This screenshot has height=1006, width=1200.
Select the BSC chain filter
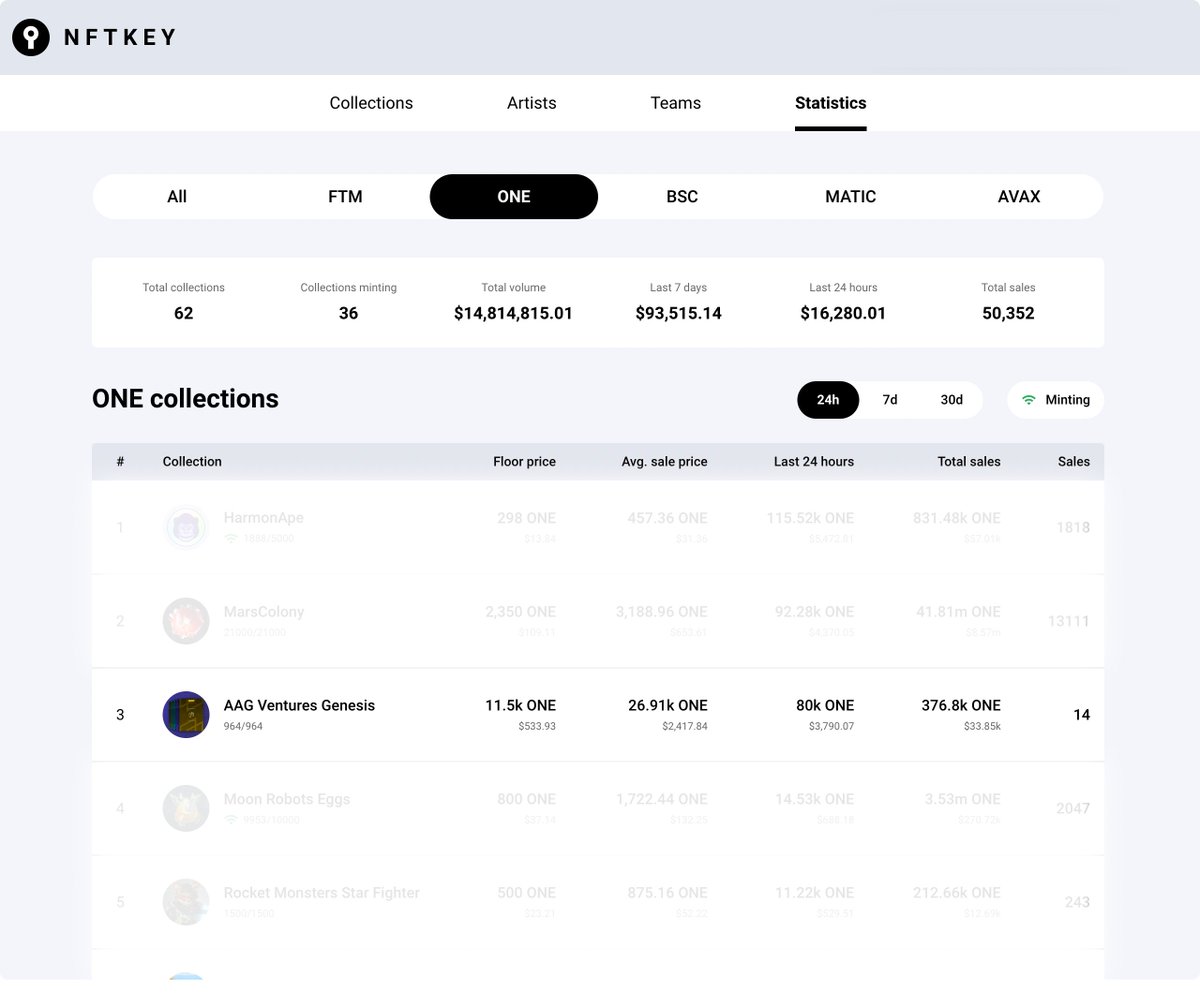[x=681, y=196]
